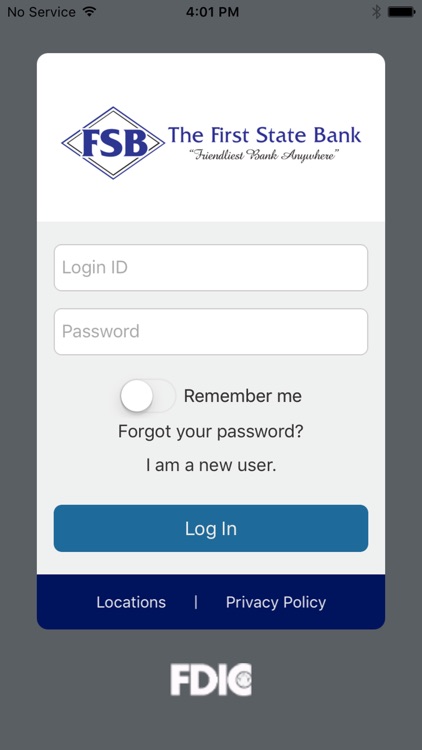Tap the No Service carrier text

(x=42, y=12)
